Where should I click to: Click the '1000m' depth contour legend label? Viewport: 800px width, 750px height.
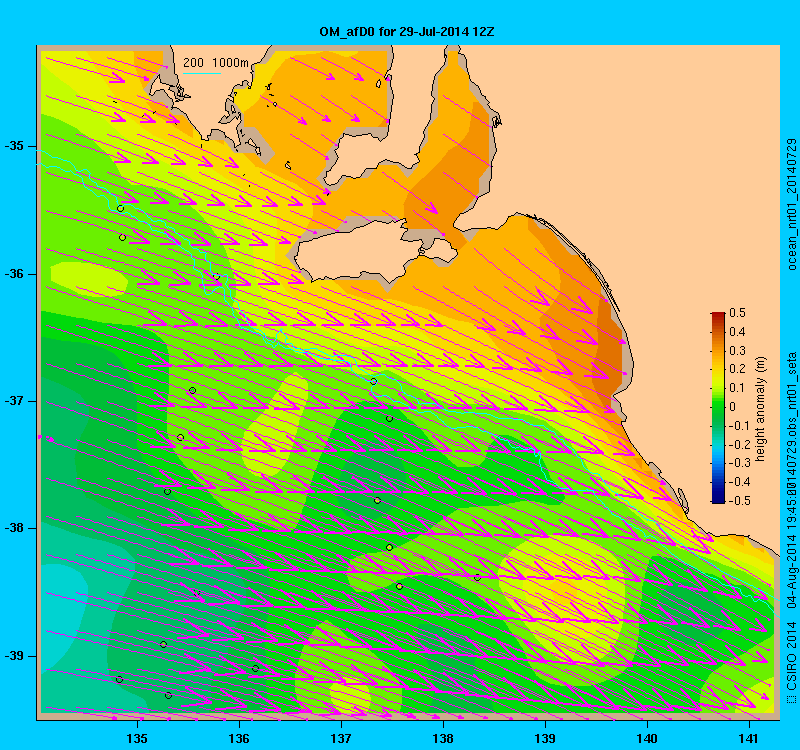(x=231, y=63)
